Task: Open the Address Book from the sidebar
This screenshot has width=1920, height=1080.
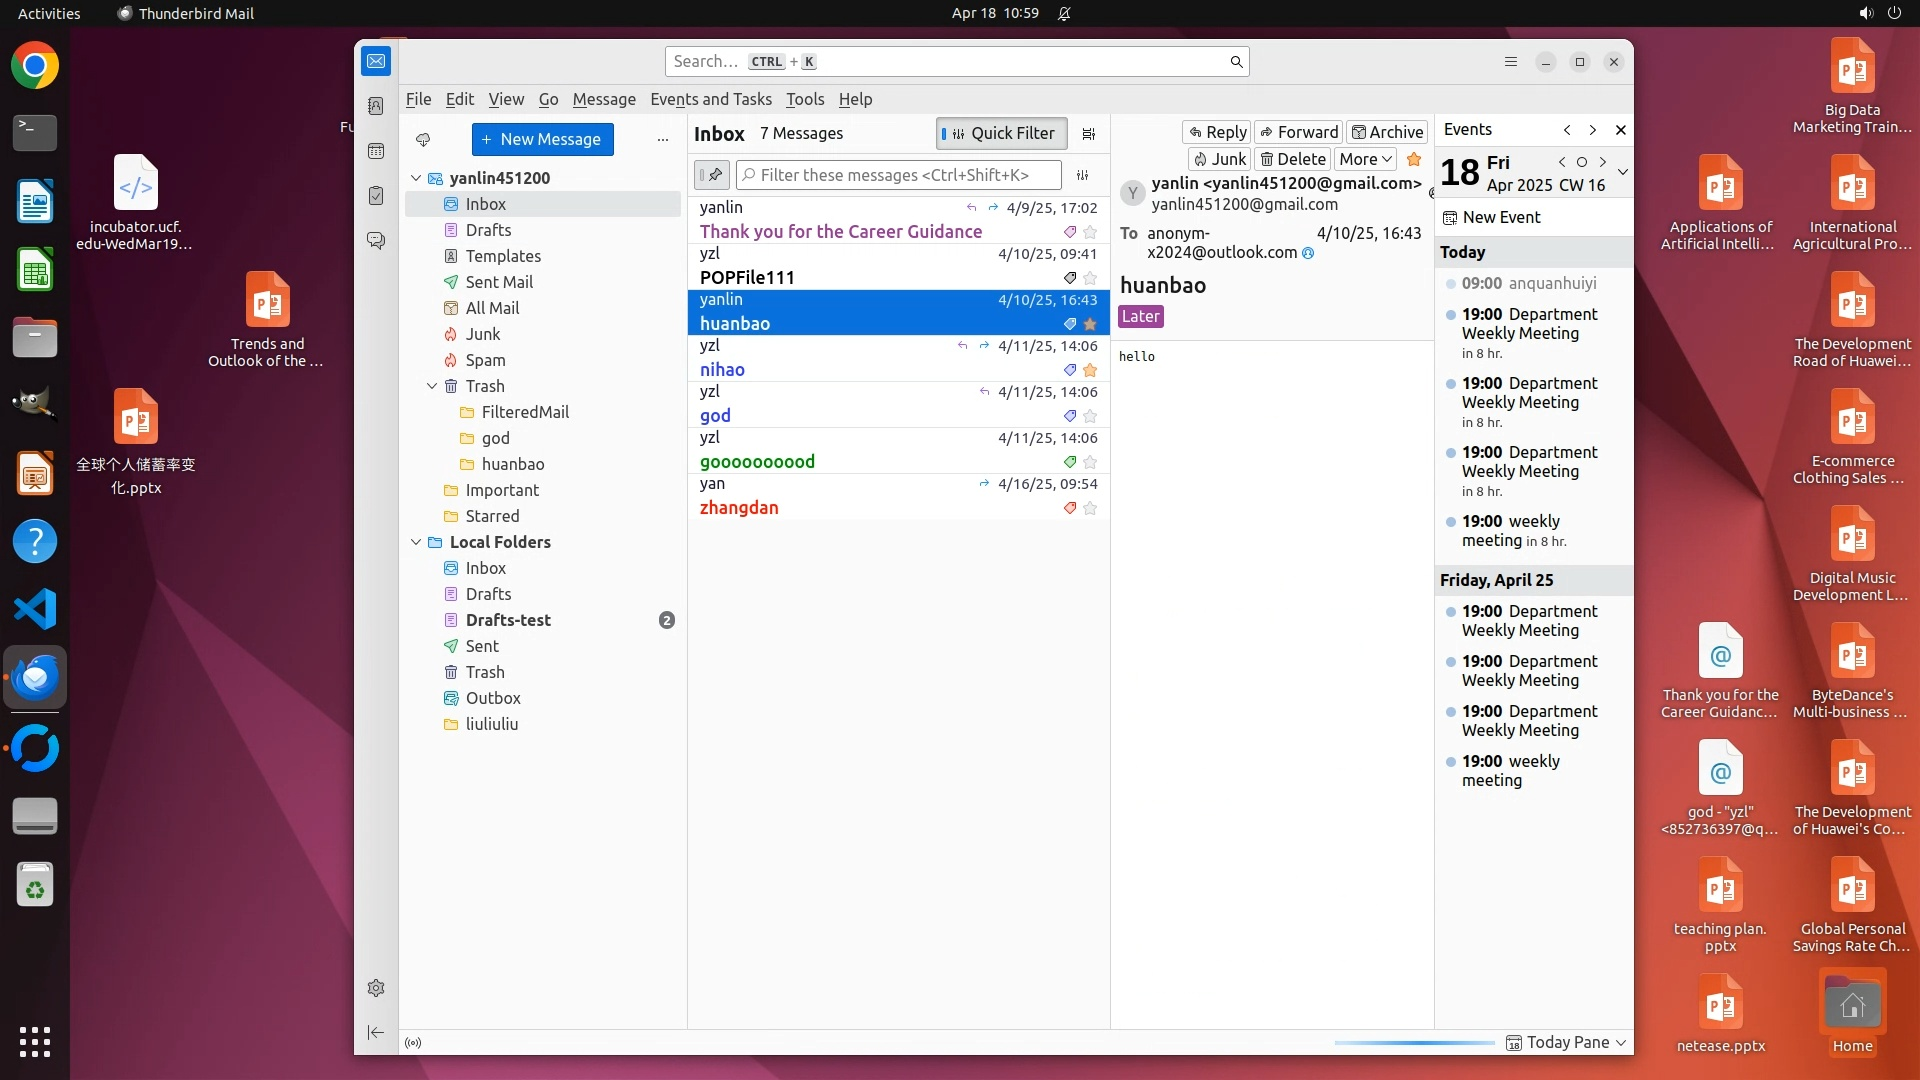Action: 376,106
